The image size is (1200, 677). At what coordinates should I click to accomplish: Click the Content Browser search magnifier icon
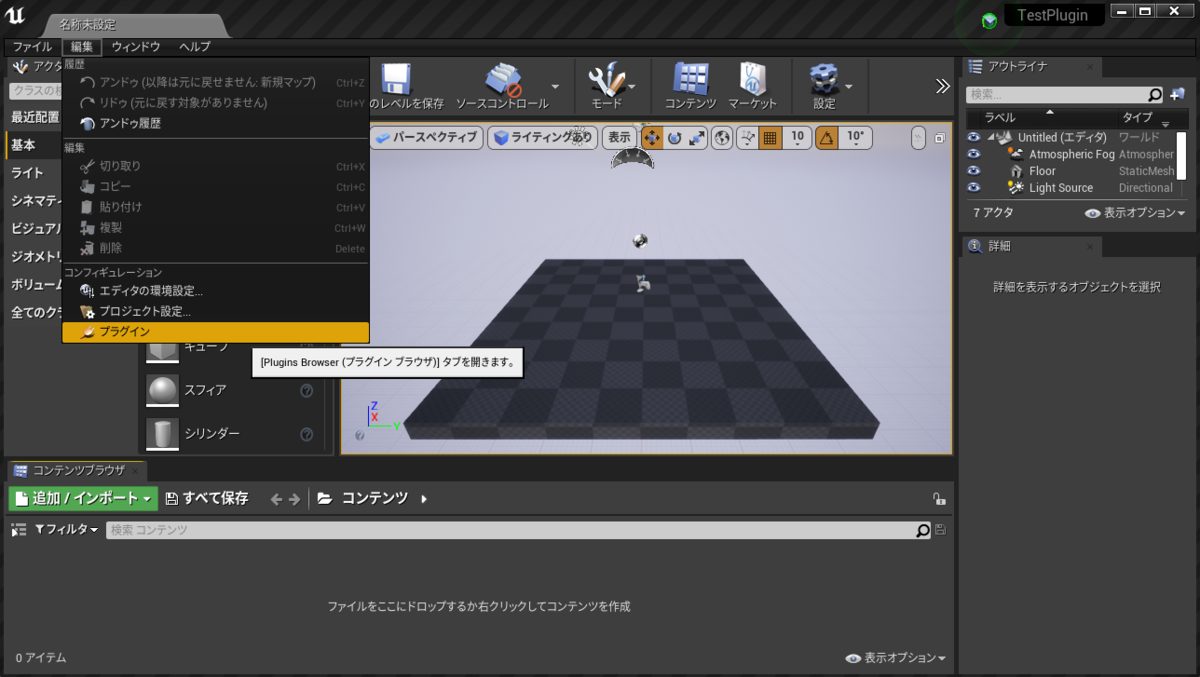coord(923,530)
